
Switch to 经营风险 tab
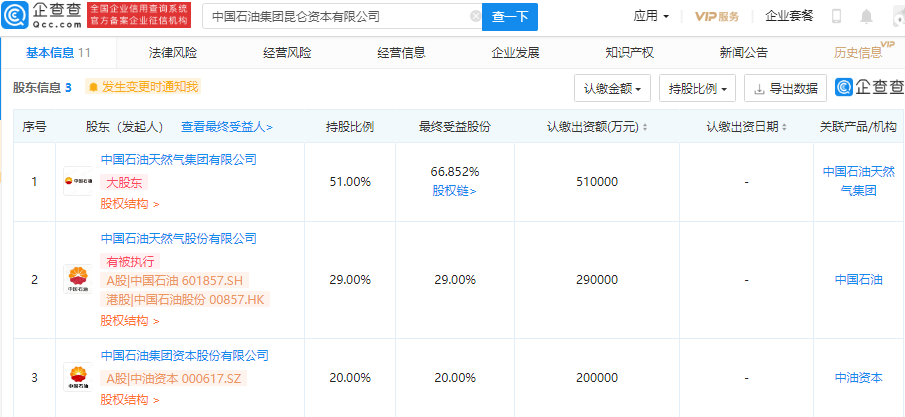[x=287, y=53]
